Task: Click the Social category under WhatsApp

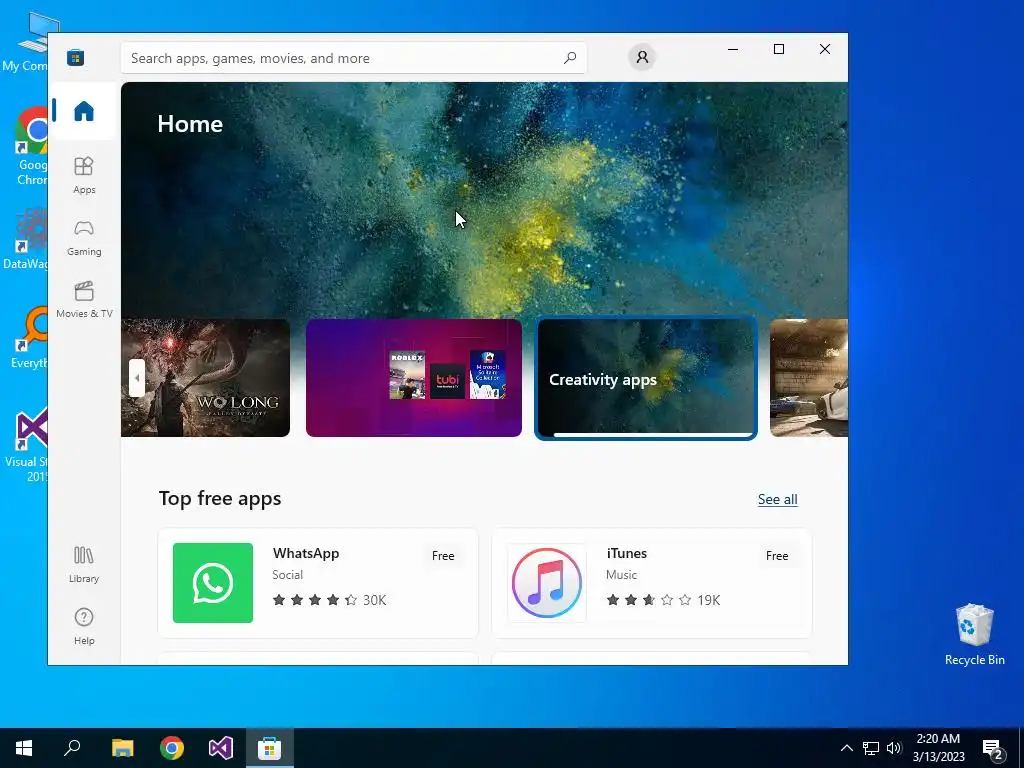Action: click(287, 575)
